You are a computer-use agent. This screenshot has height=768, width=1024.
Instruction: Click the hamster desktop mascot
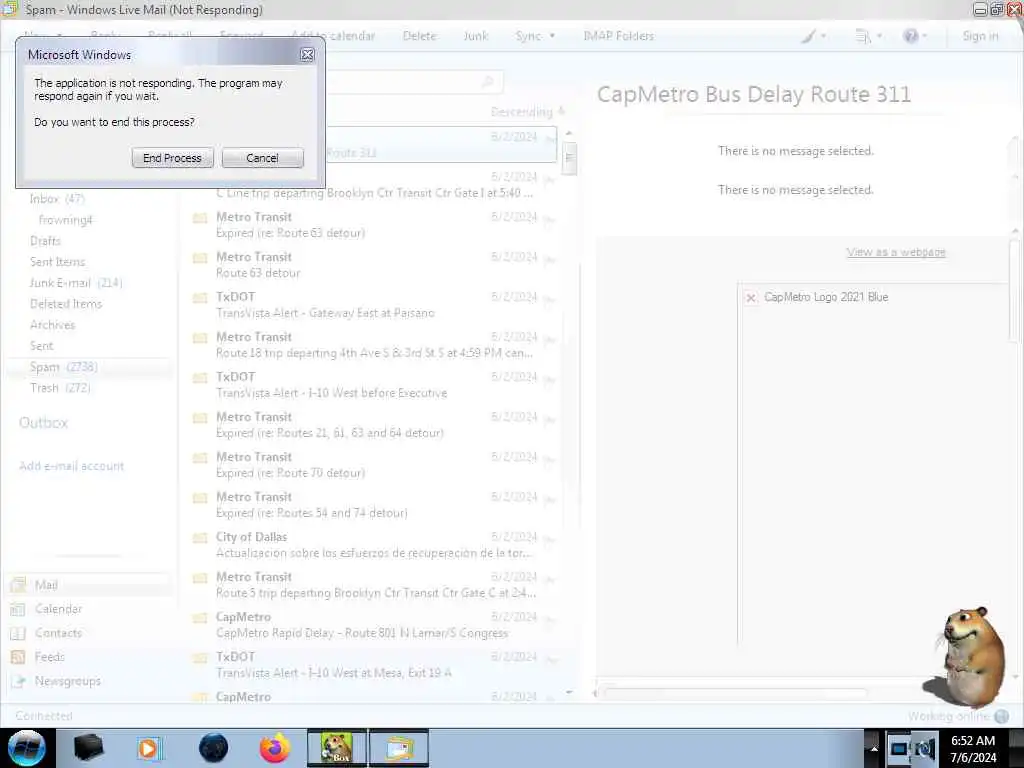point(967,656)
